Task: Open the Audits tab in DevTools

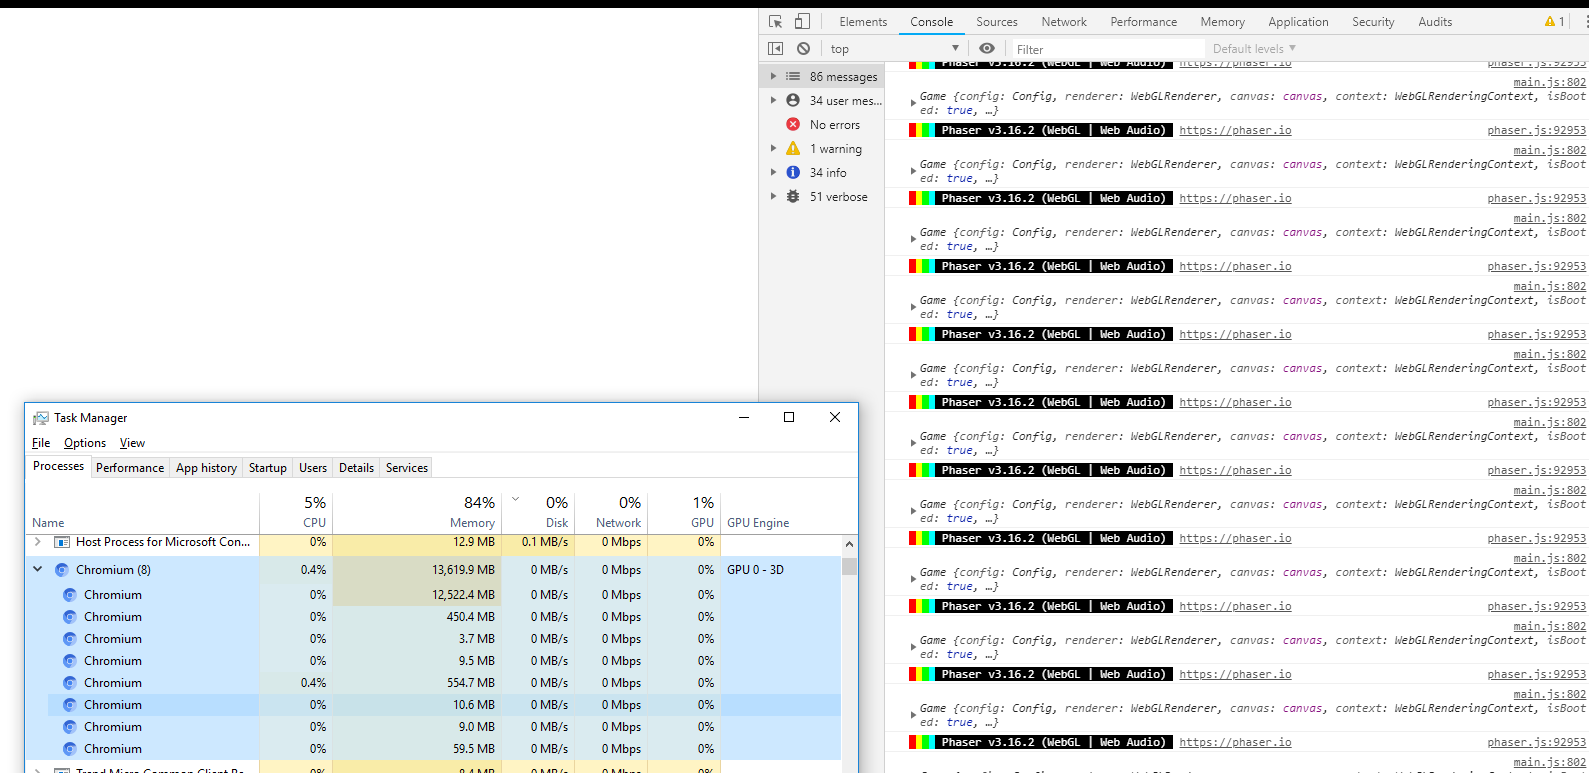Action: pyautogui.click(x=1435, y=22)
